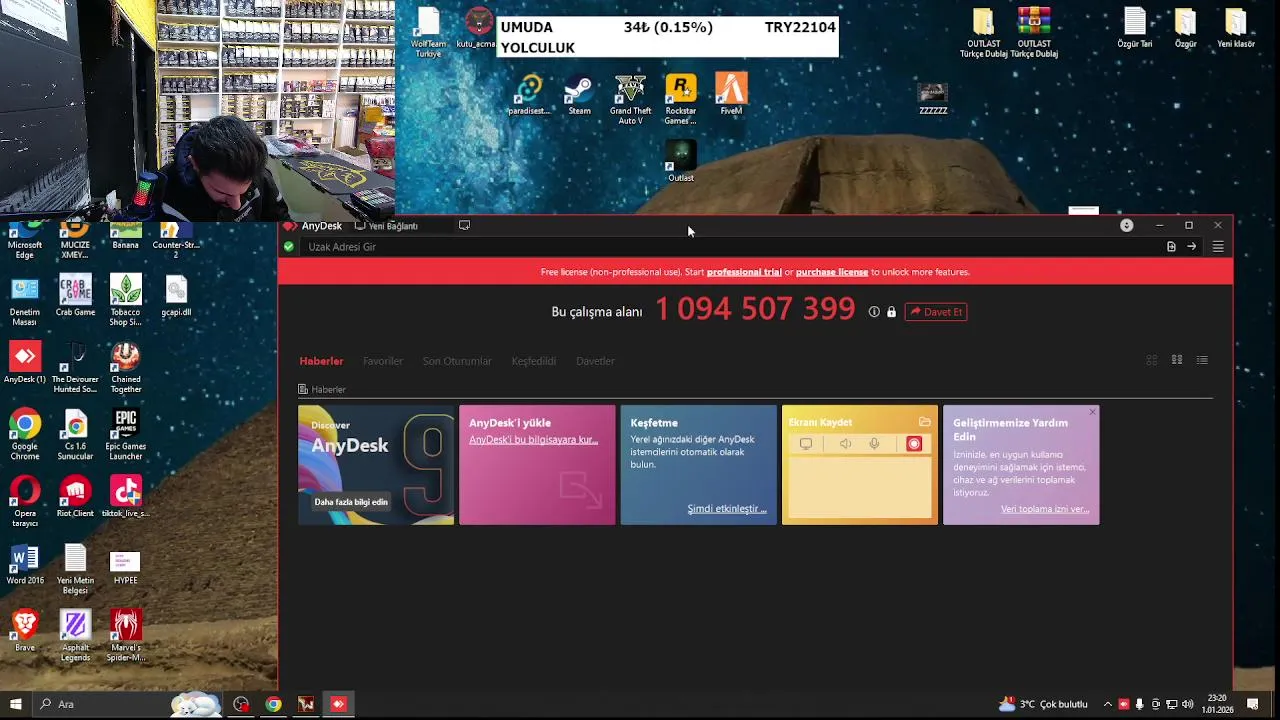Click the Uzak Adresi Gir address field
Image resolution: width=1280 pixels, height=720 pixels.
730,247
